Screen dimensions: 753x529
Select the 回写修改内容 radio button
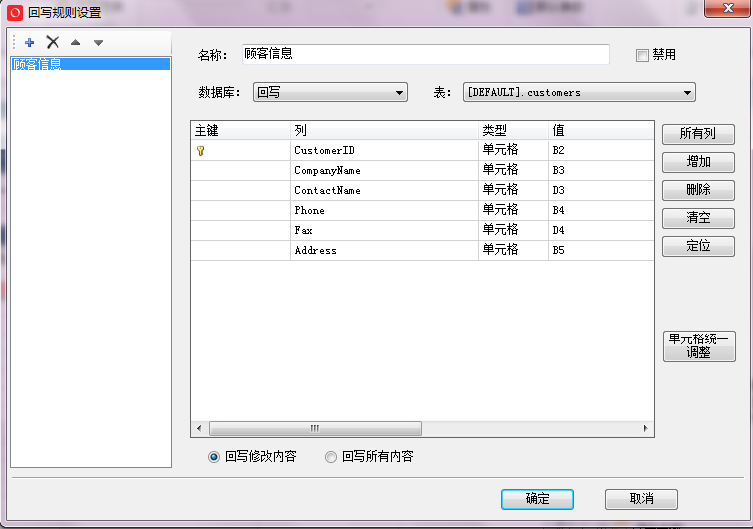coord(214,457)
